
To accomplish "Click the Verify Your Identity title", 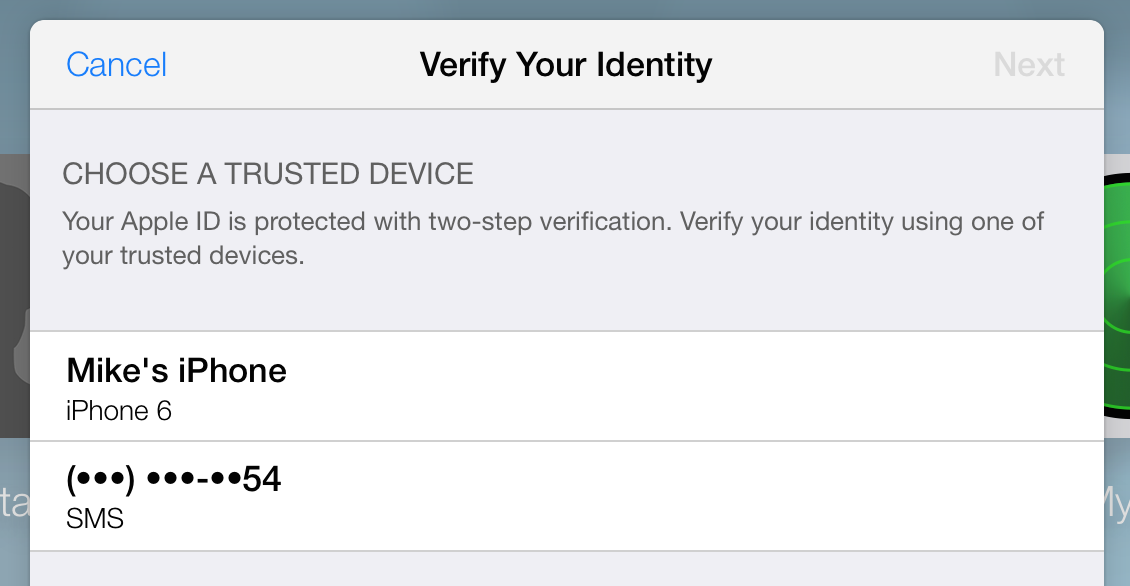I will pyautogui.click(x=566, y=65).
